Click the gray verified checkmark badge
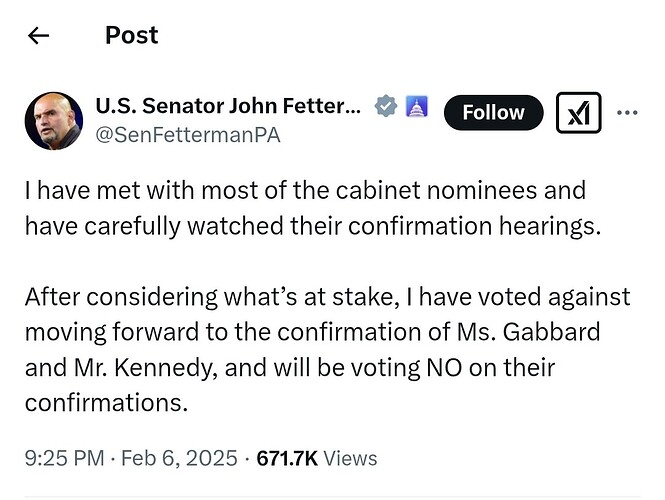This screenshot has width=665, height=500. click(386, 106)
